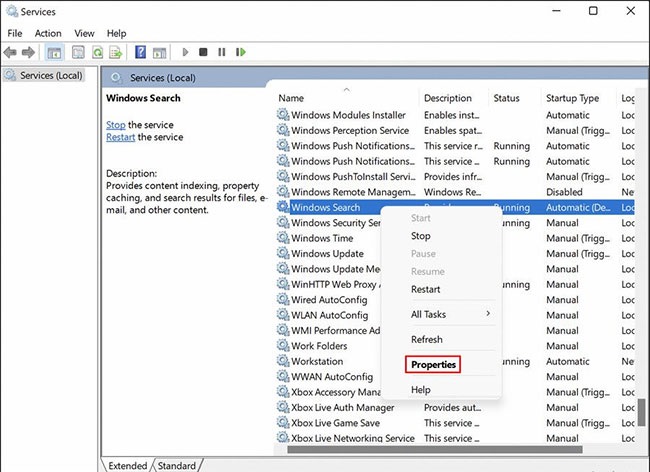
Task: Select Restart from the context menu
Action: (425, 289)
